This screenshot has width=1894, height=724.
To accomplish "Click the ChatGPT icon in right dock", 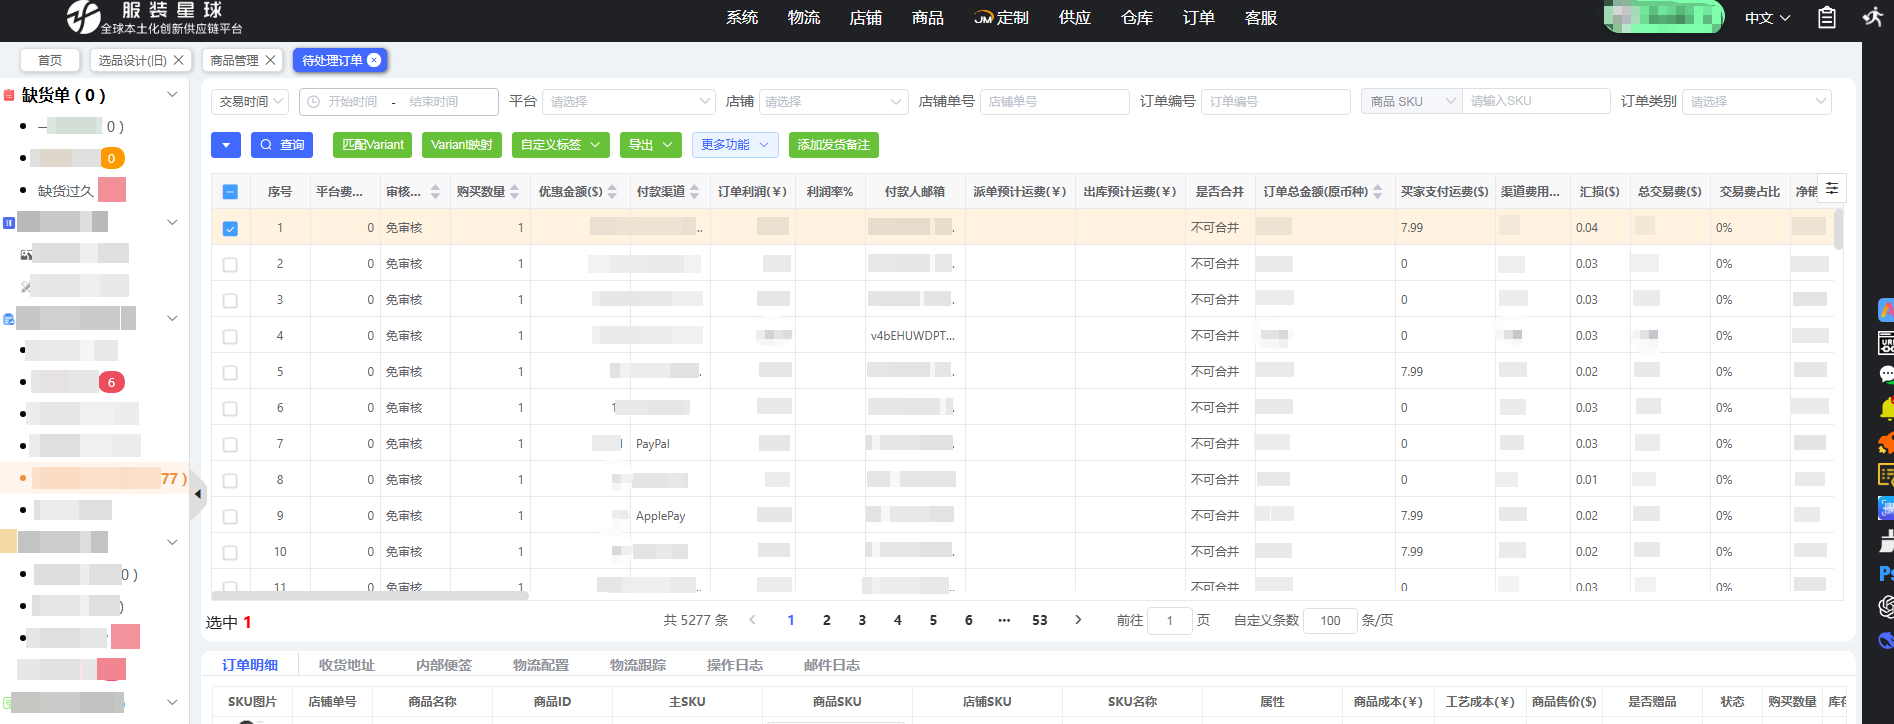I will (x=1886, y=606).
